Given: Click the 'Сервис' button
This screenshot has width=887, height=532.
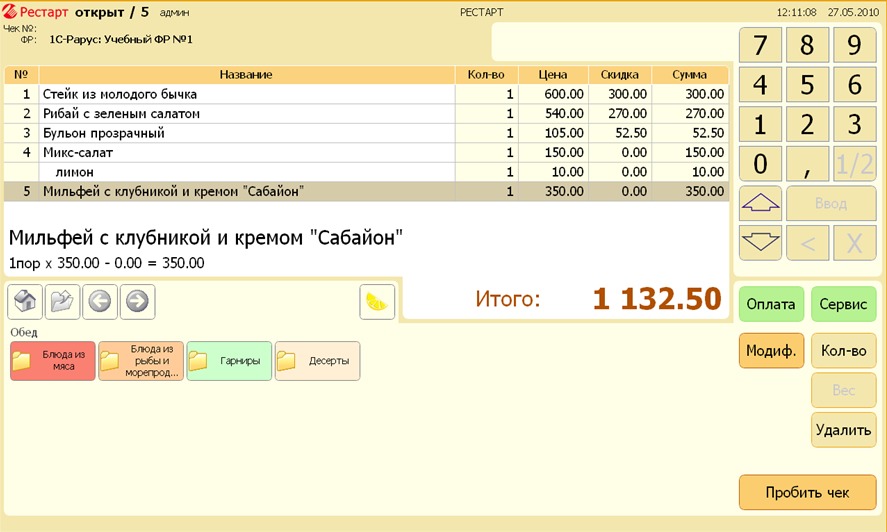Looking at the screenshot, I should [843, 304].
